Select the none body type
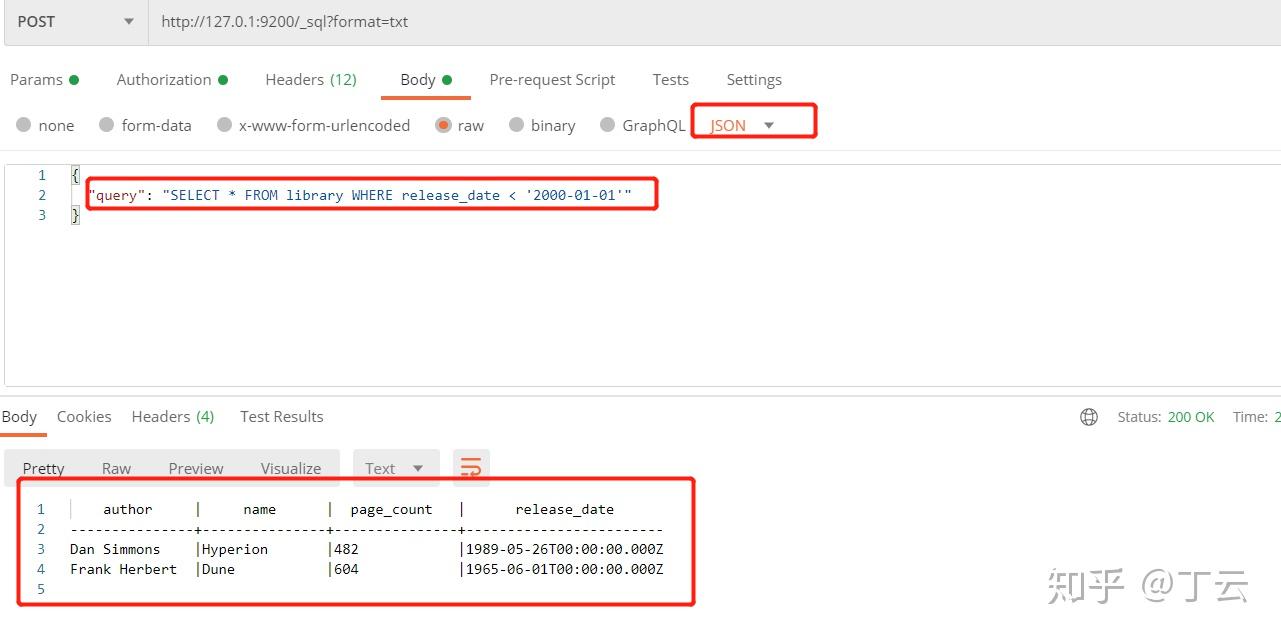 [x=45, y=124]
